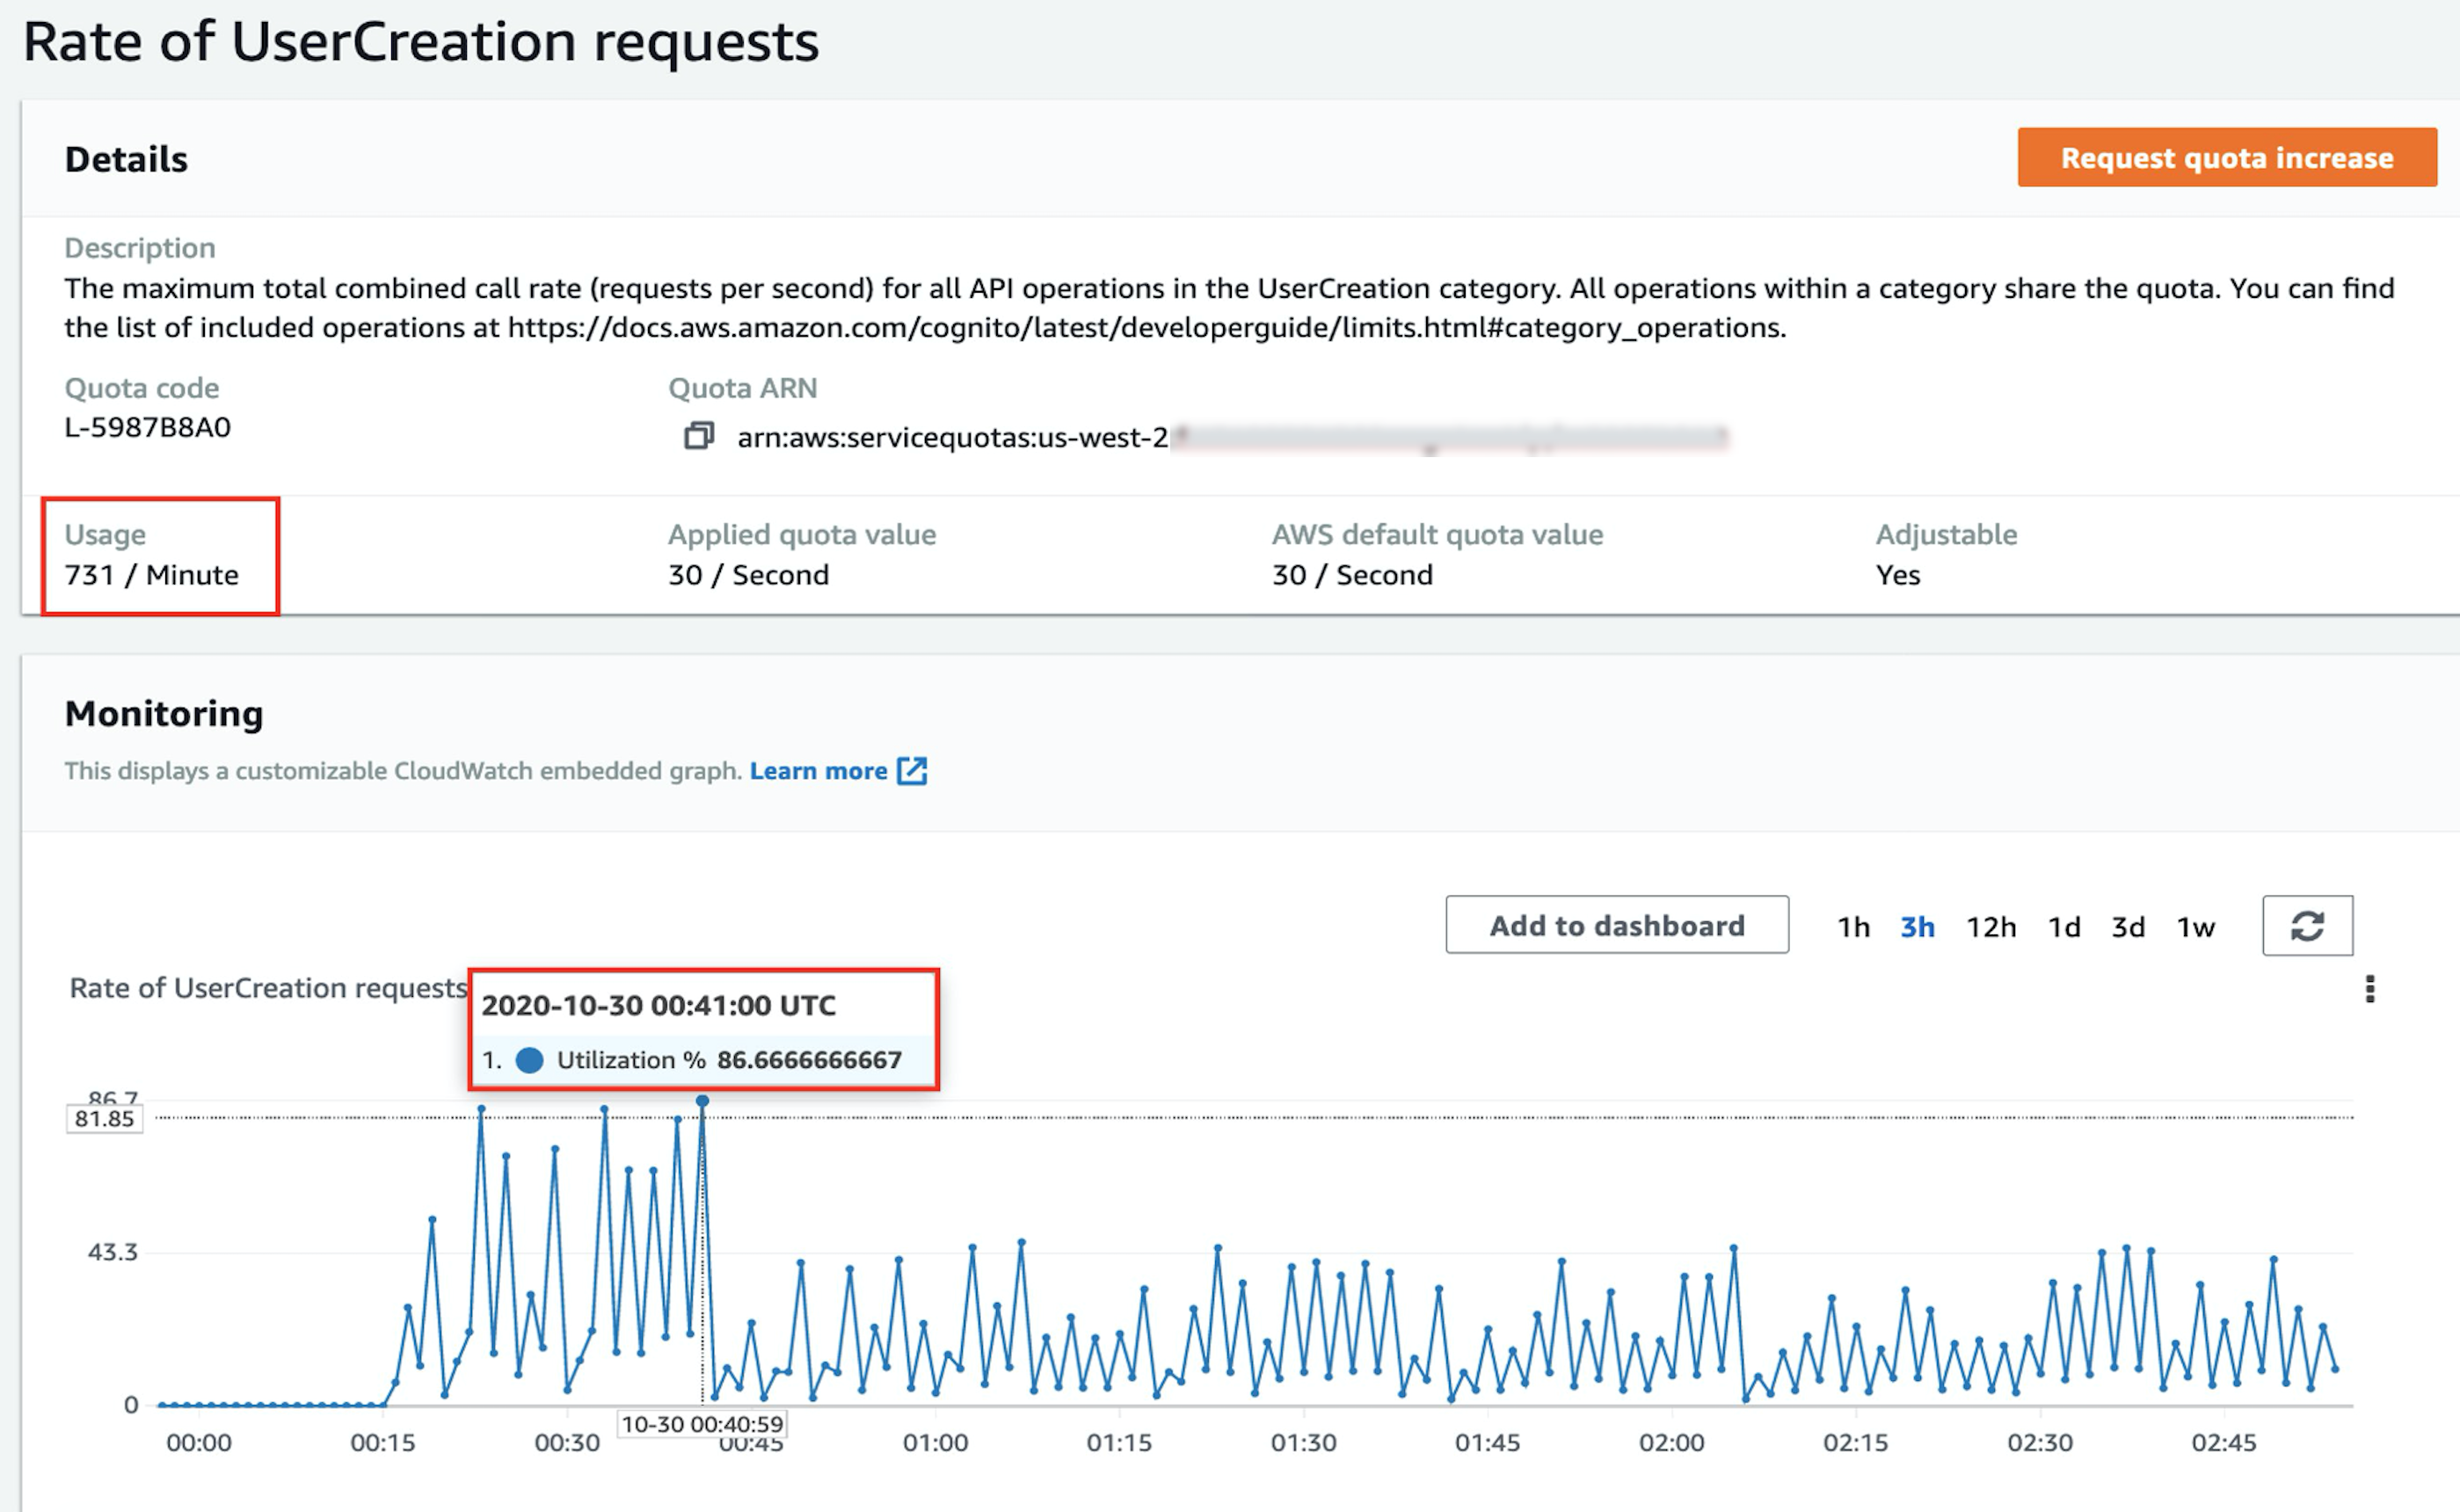Click the Applied quota value 30 / Second
The width and height of the screenshot is (2460, 1512).
[x=748, y=574]
